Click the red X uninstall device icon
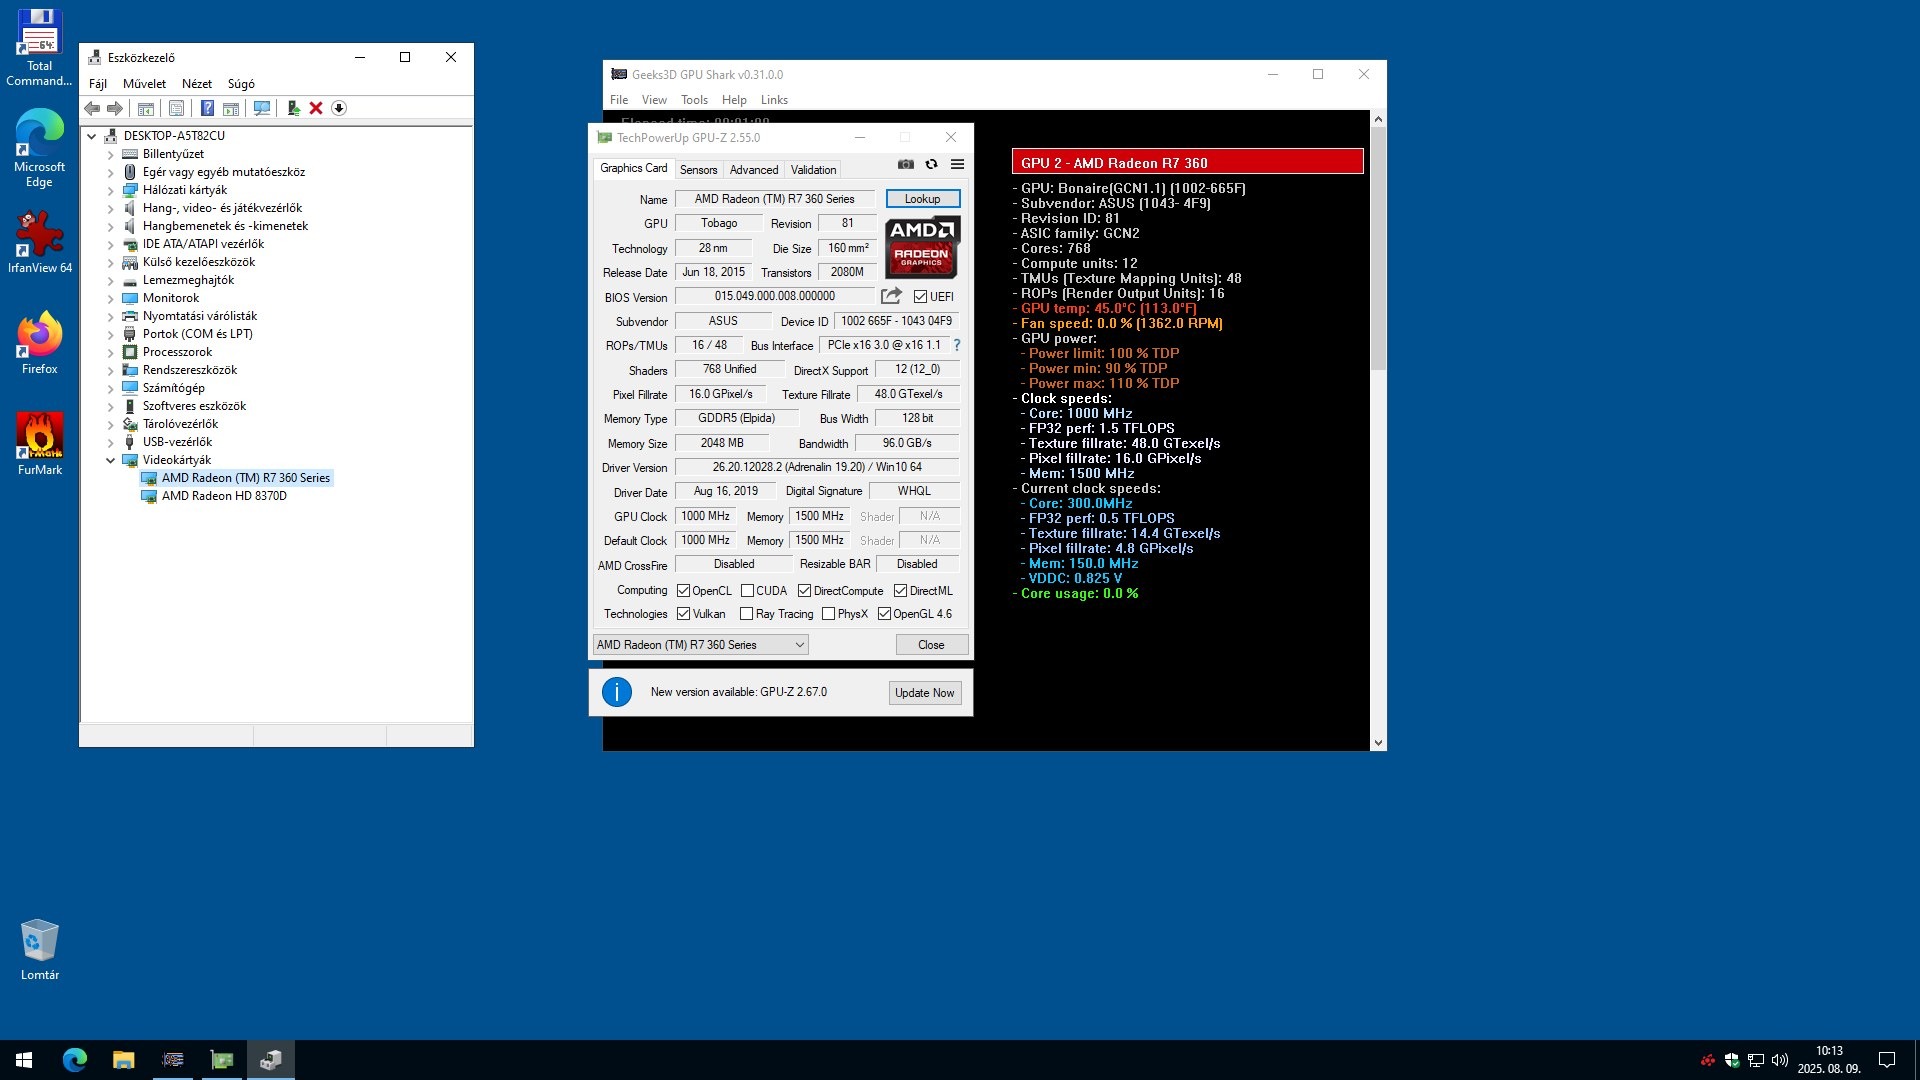Screen dimensions: 1920x1080 tap(316, 108)
